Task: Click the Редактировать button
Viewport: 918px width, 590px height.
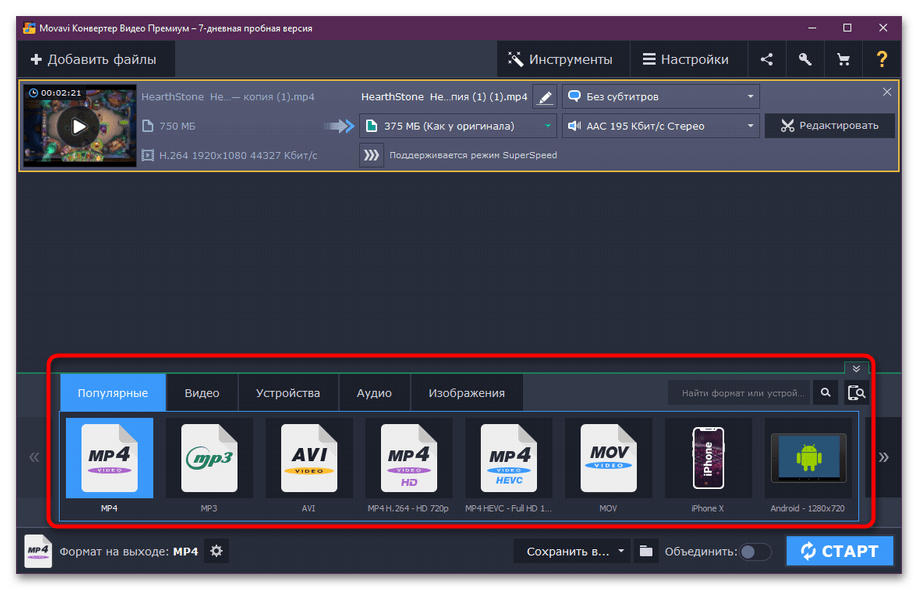Action: click(x=830, y=126)
